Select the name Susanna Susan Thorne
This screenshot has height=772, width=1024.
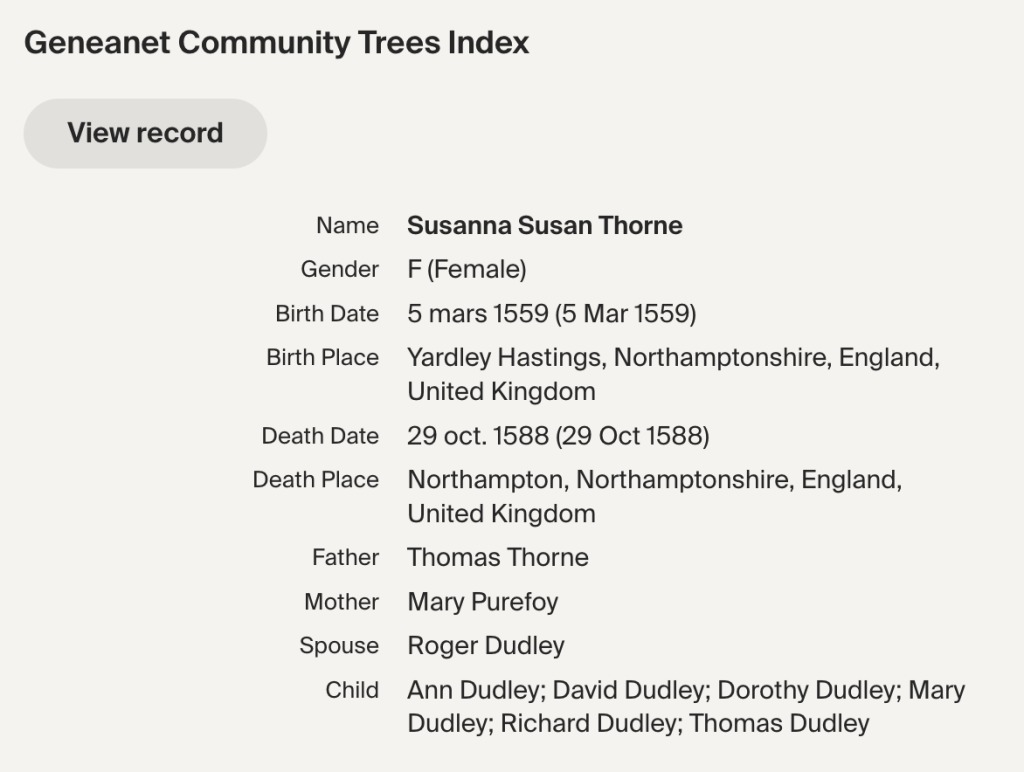point(544,225)
